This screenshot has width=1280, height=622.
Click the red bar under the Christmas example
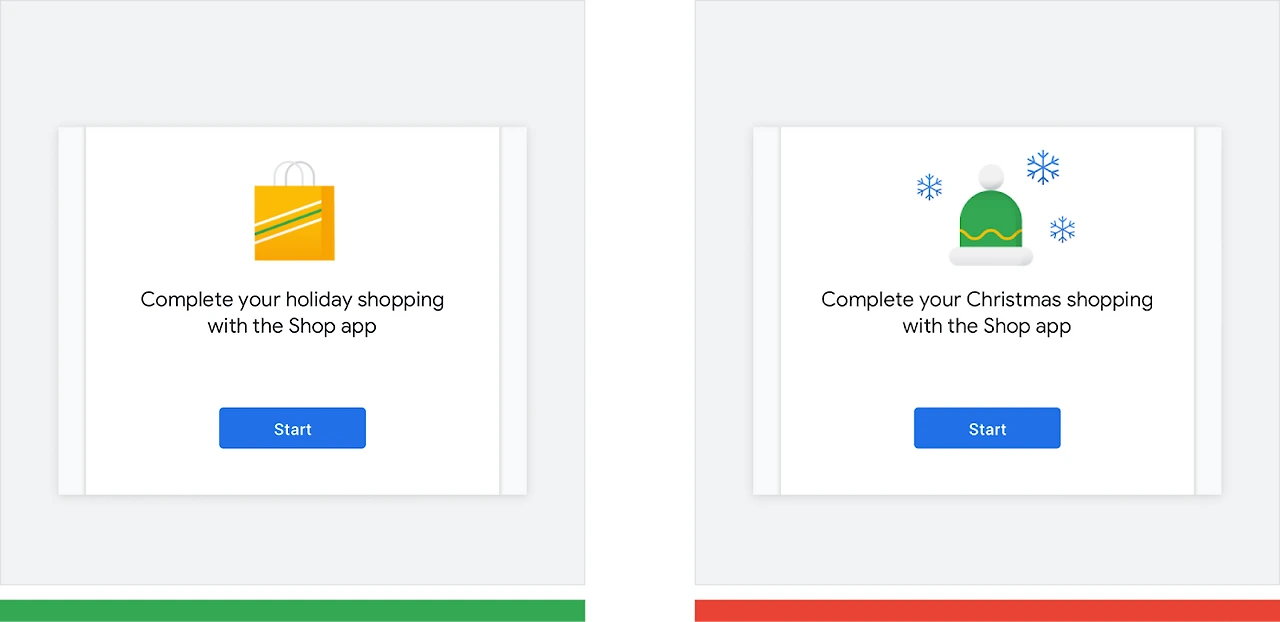click(987, 610)
